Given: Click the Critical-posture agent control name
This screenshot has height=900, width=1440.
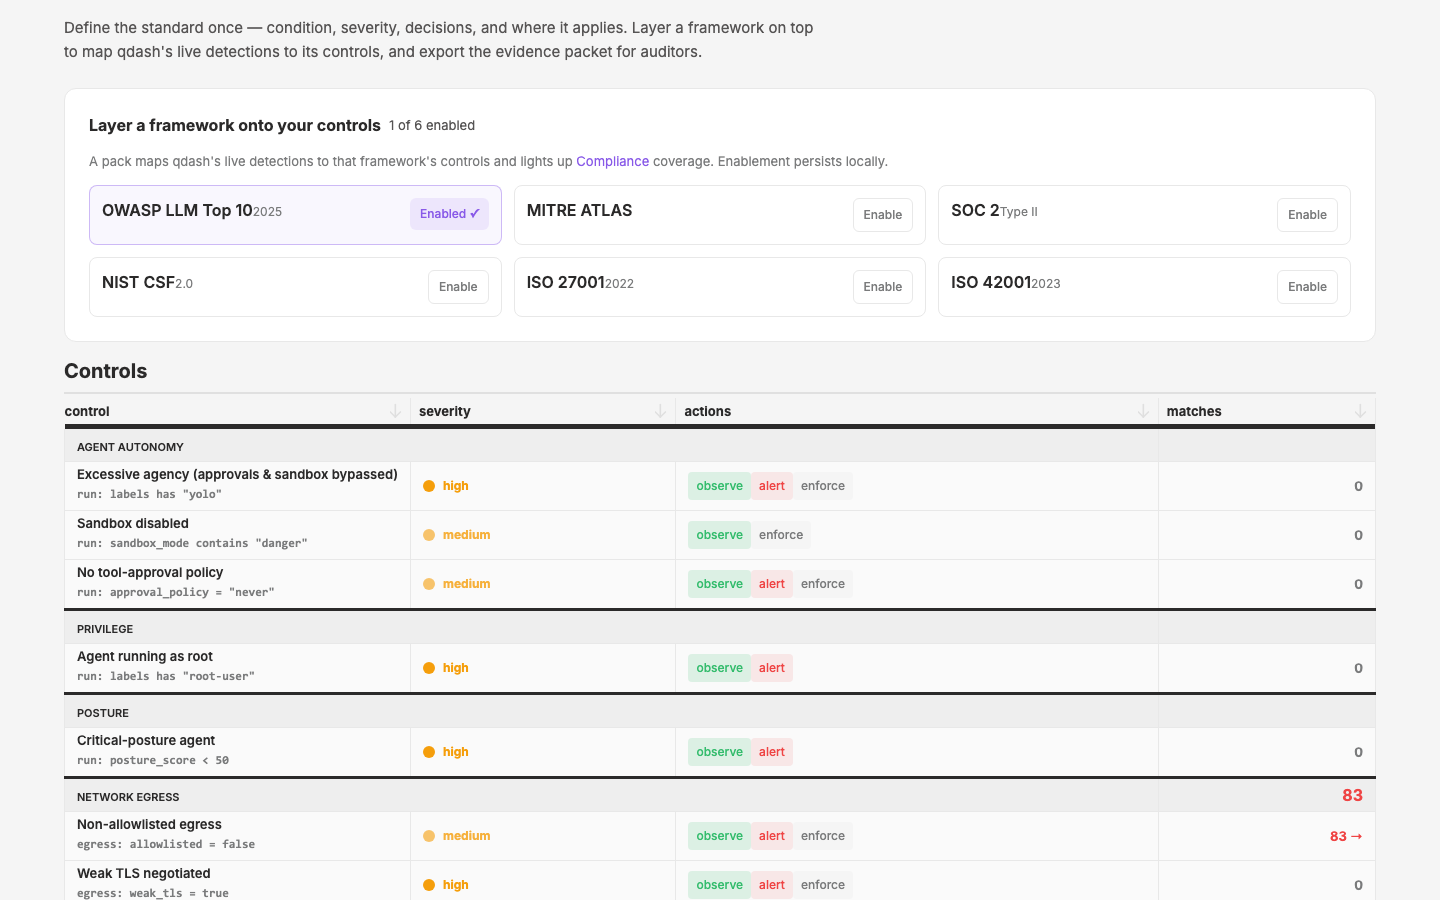Looking at the screenshot, I should pos(146,740).
